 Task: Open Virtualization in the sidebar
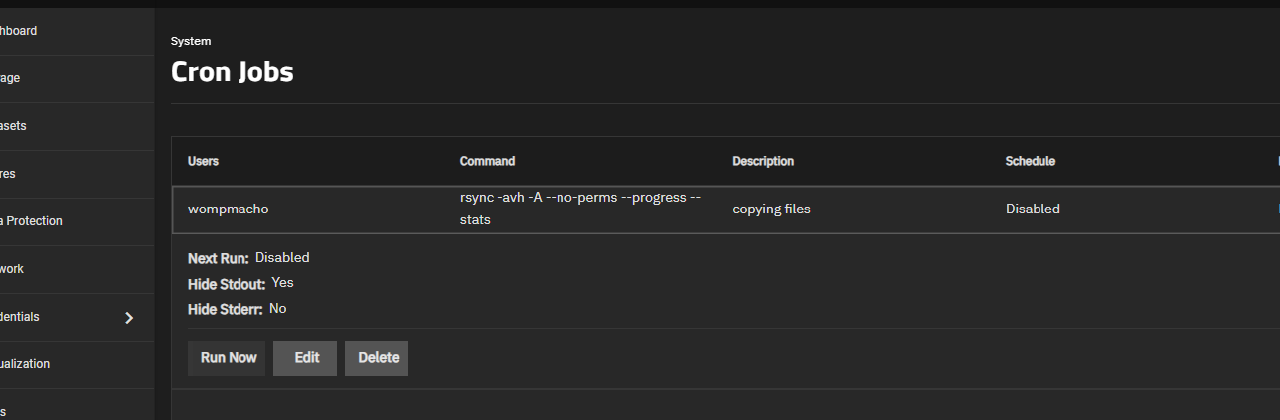tap(25, 364)
